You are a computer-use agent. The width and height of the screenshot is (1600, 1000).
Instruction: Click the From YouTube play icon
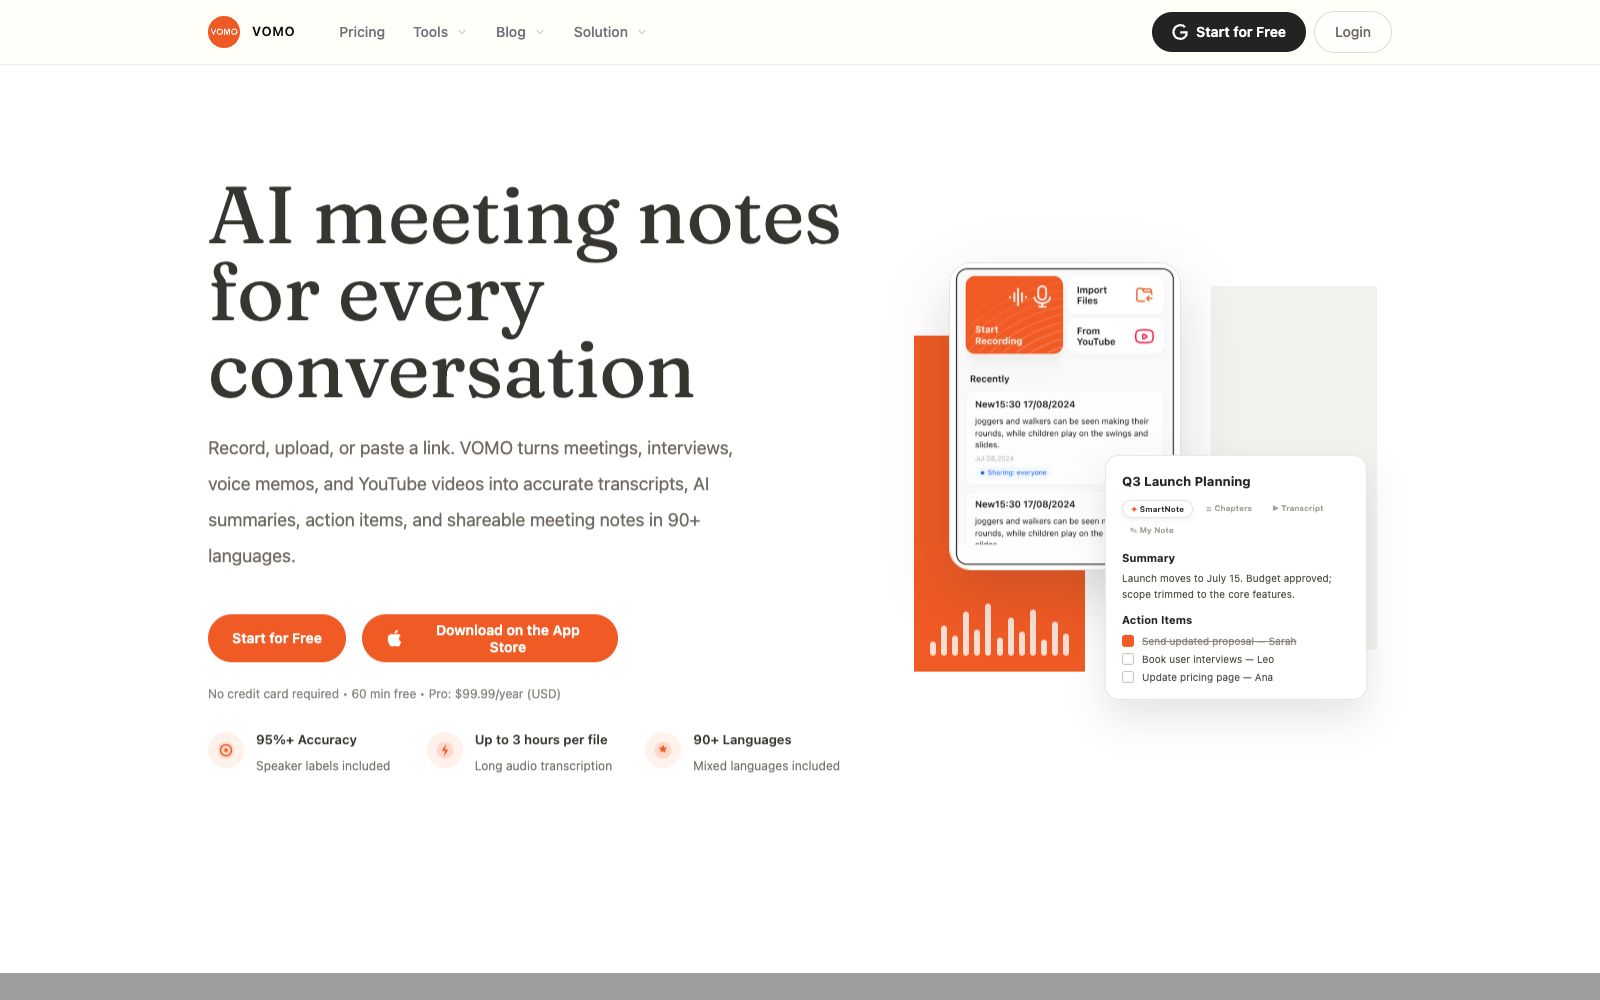pyautogui.click(x=1144, y=336)
